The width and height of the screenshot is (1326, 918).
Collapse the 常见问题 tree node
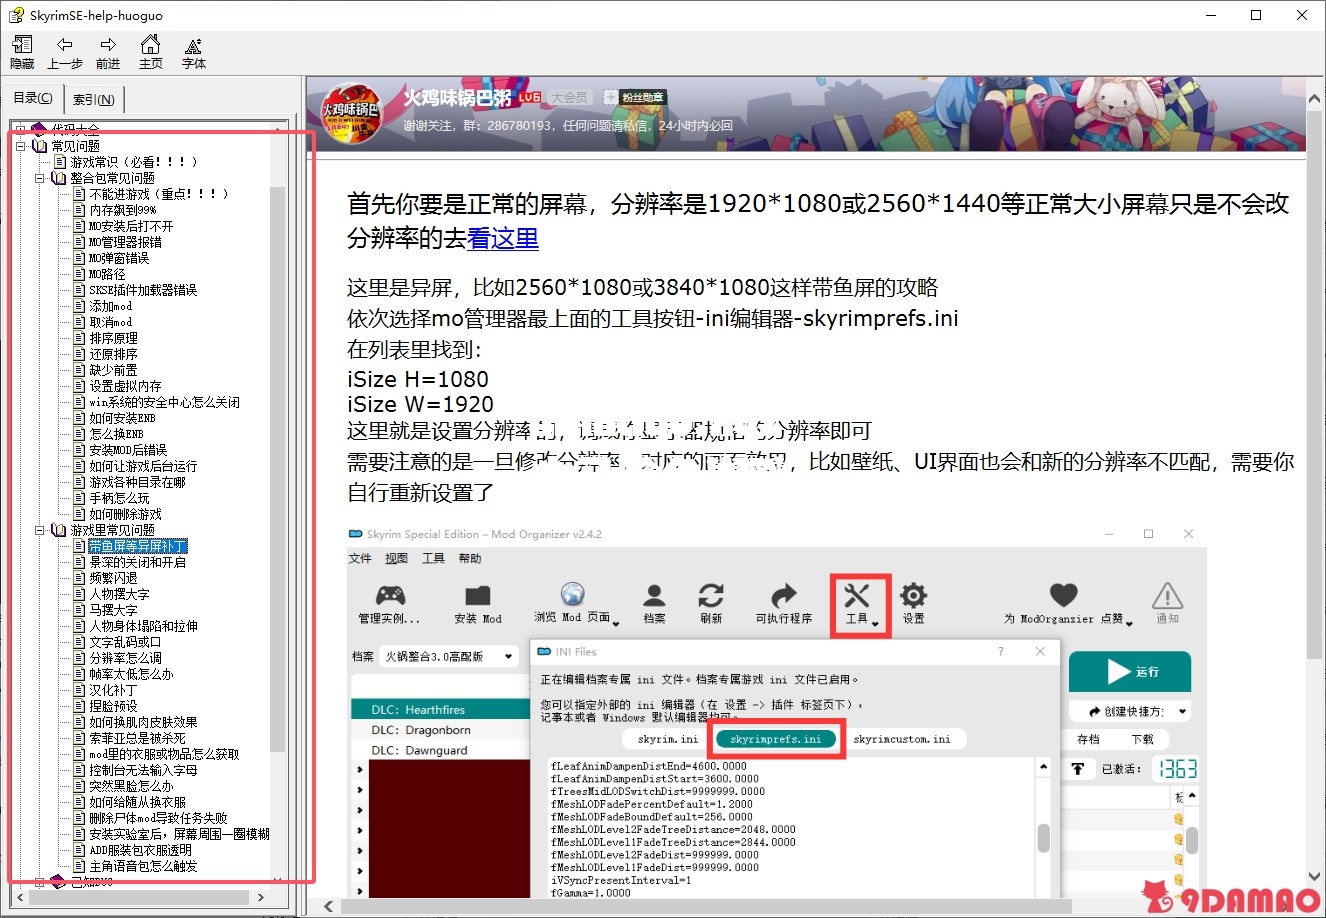point(21,146)
